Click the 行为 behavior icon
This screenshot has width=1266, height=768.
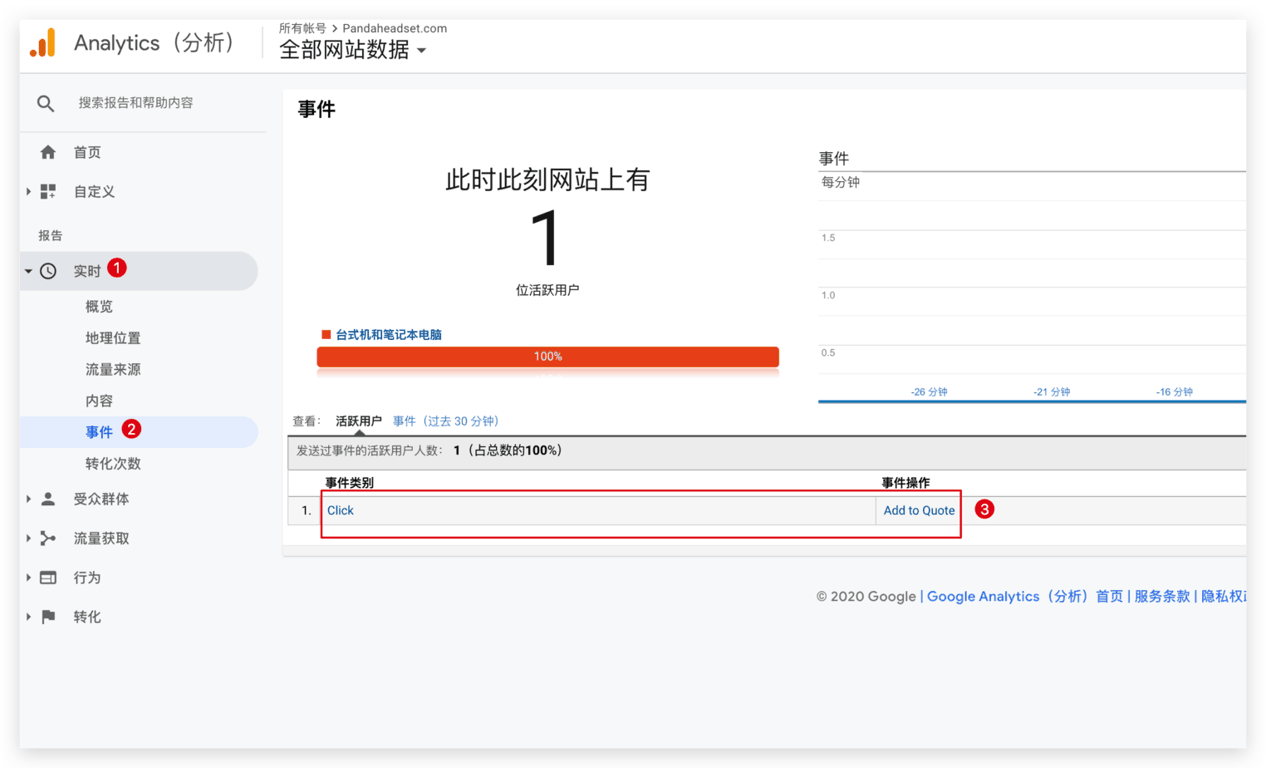coord(48,578)
